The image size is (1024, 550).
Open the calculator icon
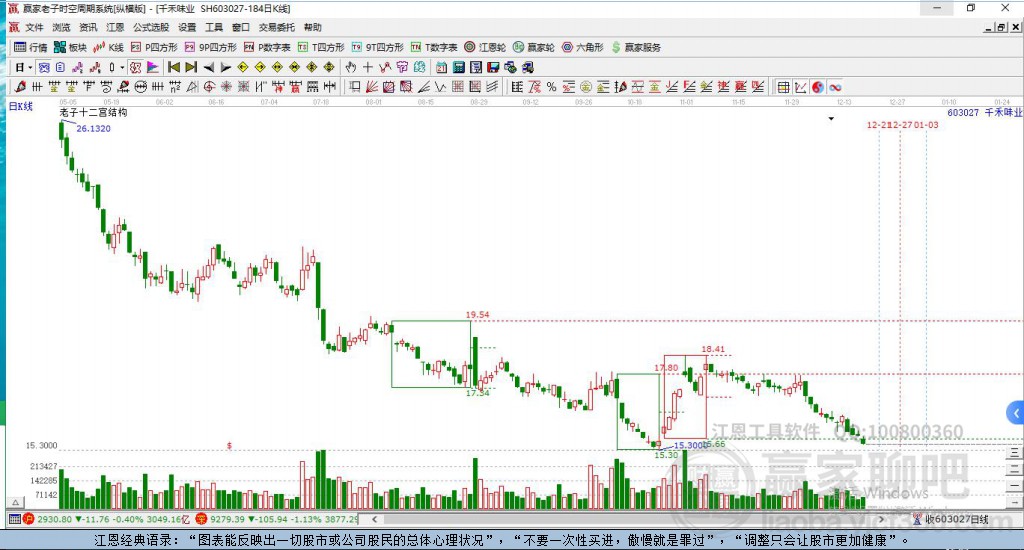click(458, 67)
